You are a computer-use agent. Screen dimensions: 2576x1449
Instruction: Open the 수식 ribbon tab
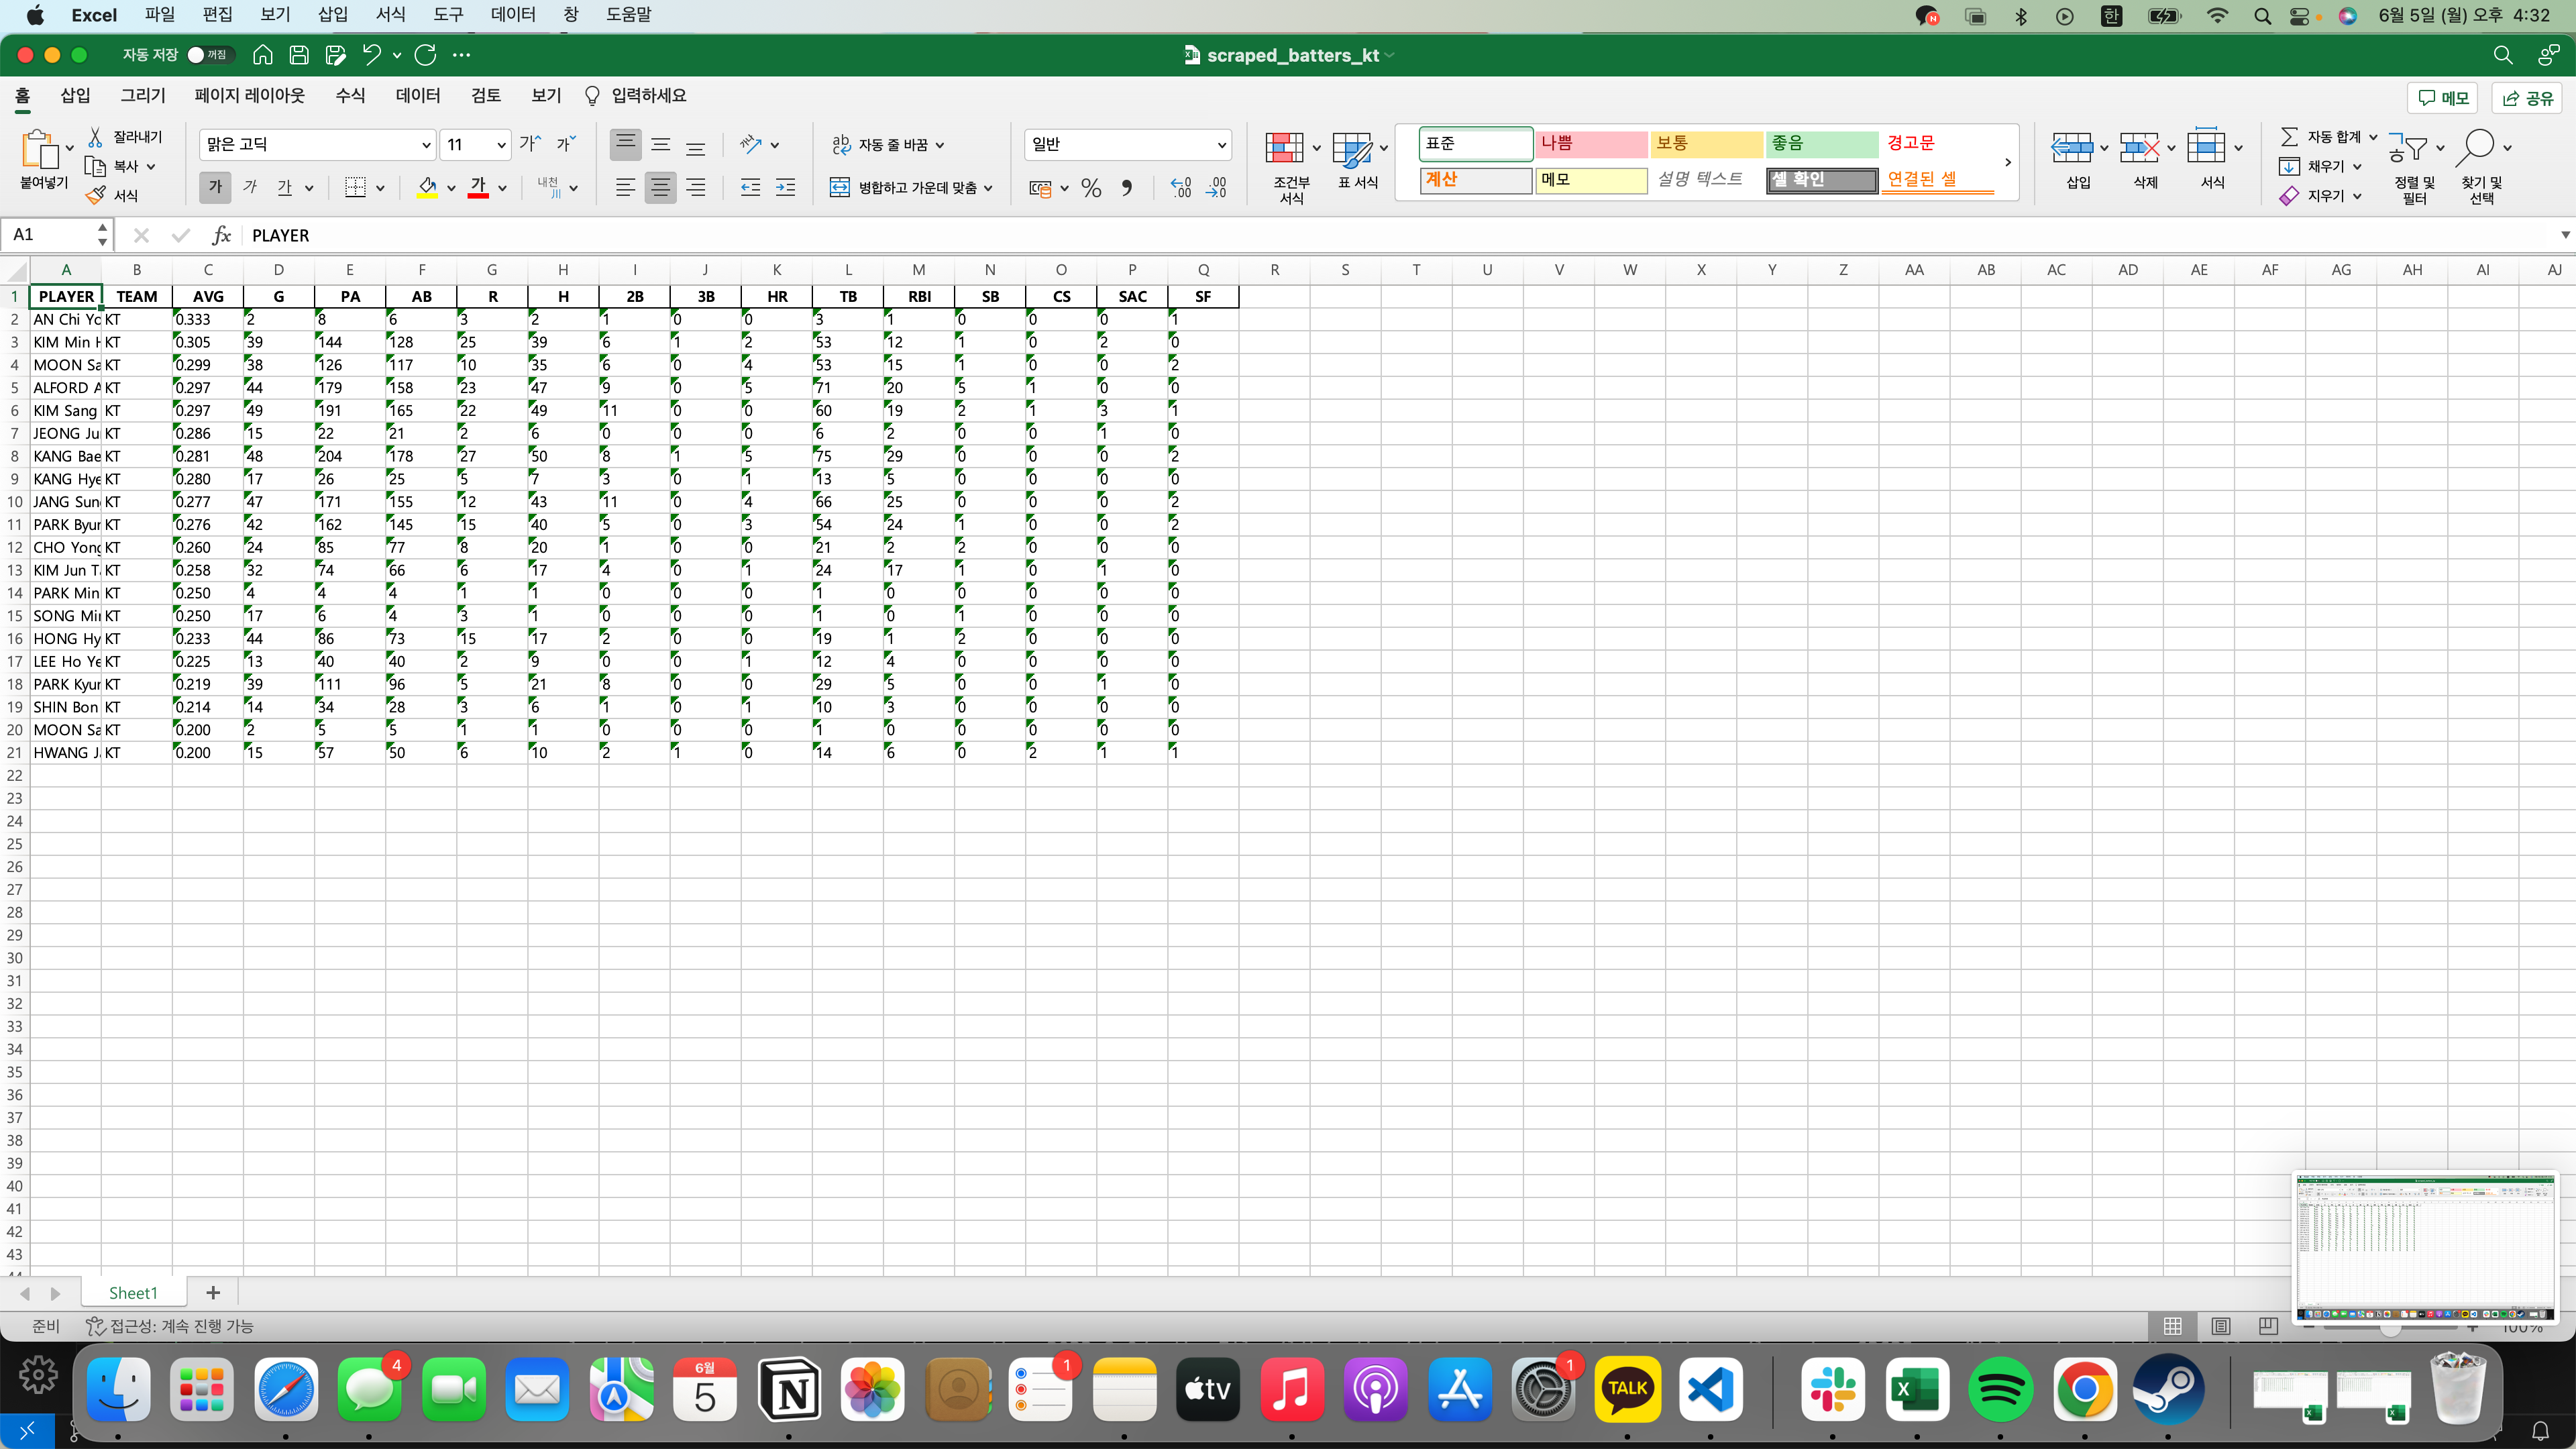[350, 96]
